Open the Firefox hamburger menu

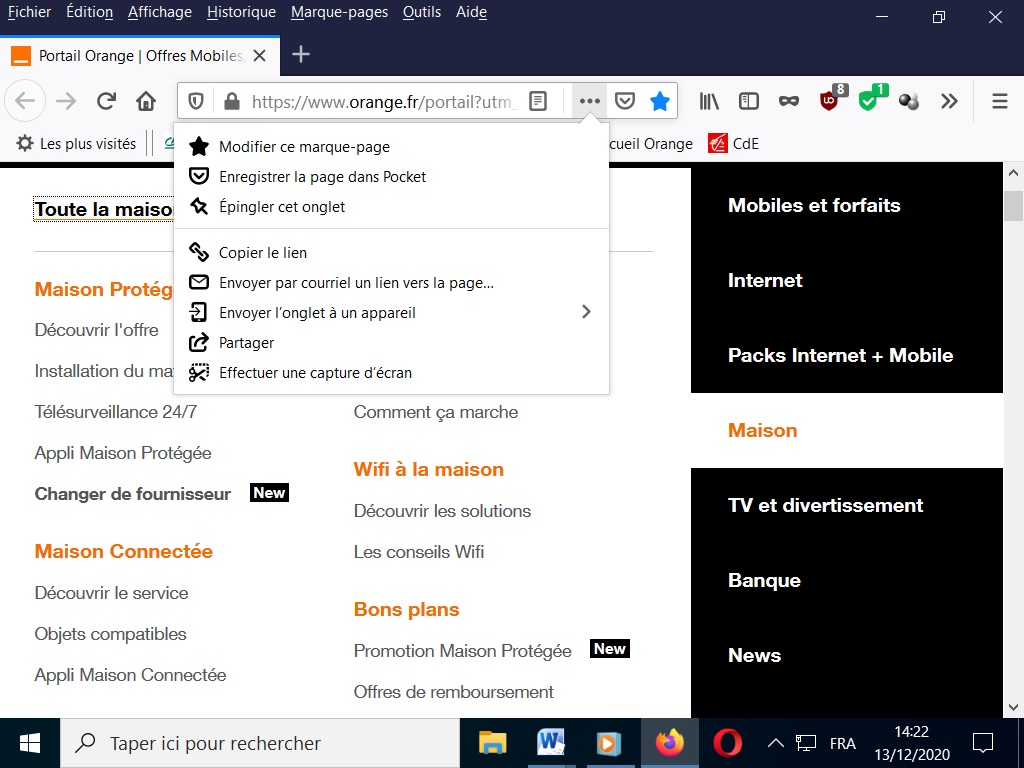(x=999, y=101)
